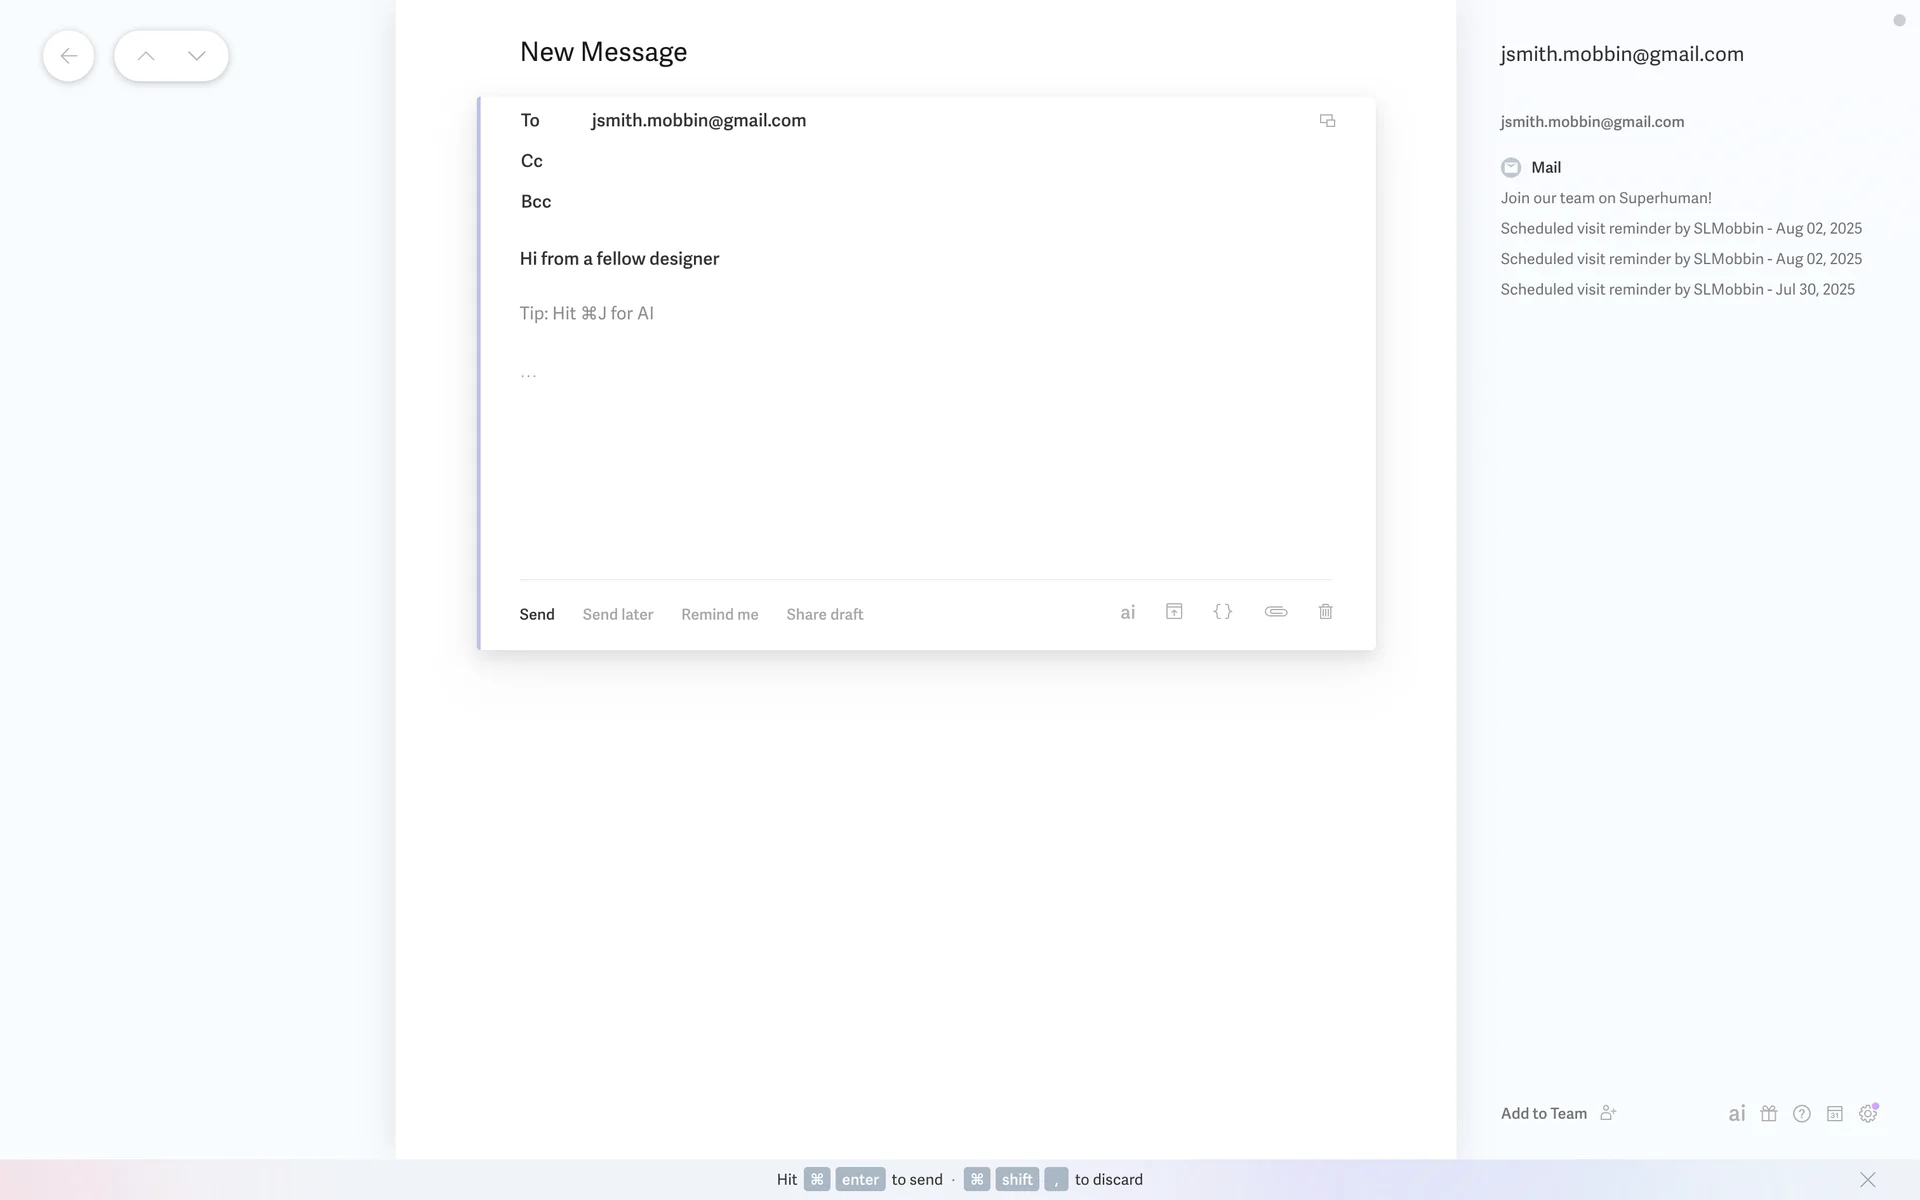Choose Send later option
This screenshot has width=1920, height=1200.
(x=617, y=615)
